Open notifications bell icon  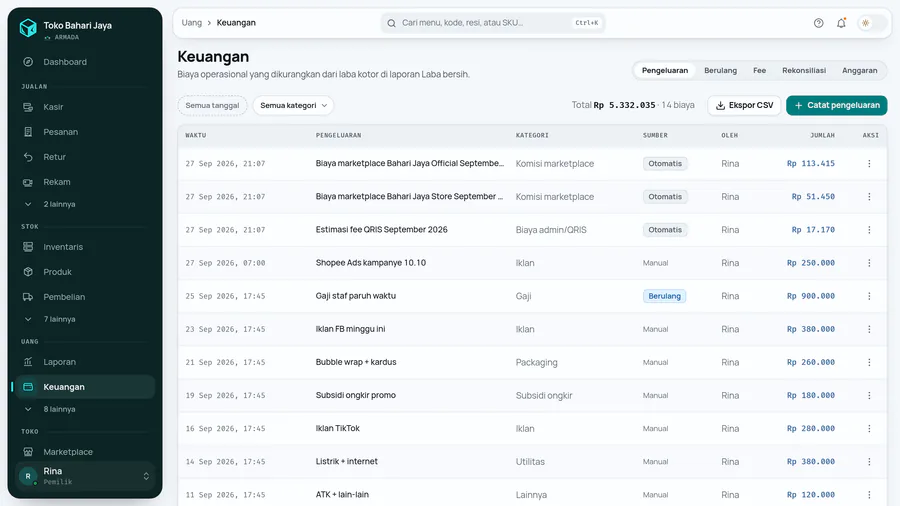(841, 23)
